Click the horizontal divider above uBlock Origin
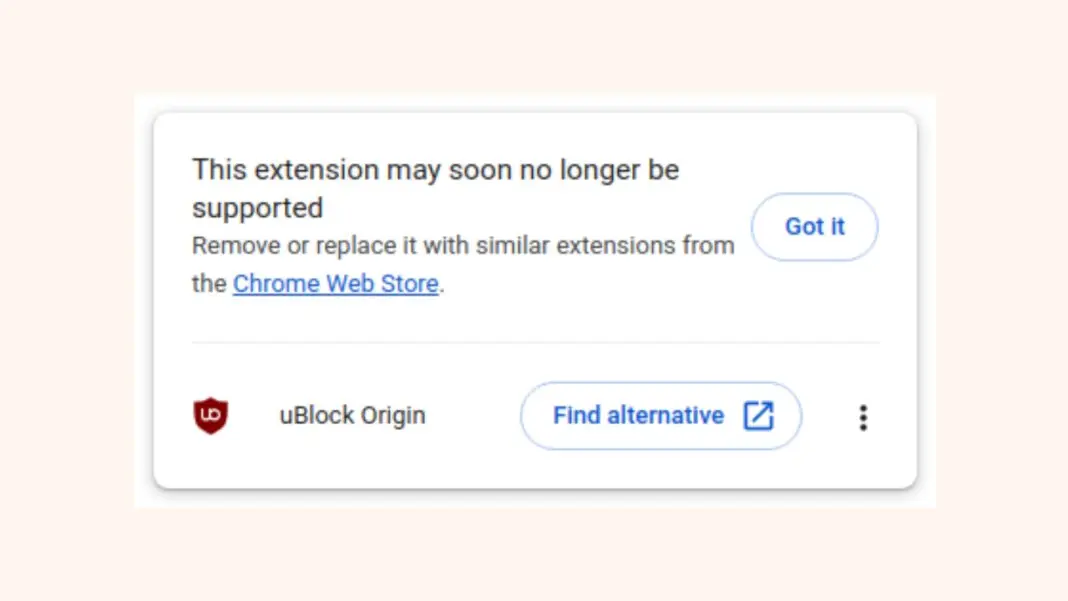The width and height of the screenshot is (1068, 601). click(535, 342)
